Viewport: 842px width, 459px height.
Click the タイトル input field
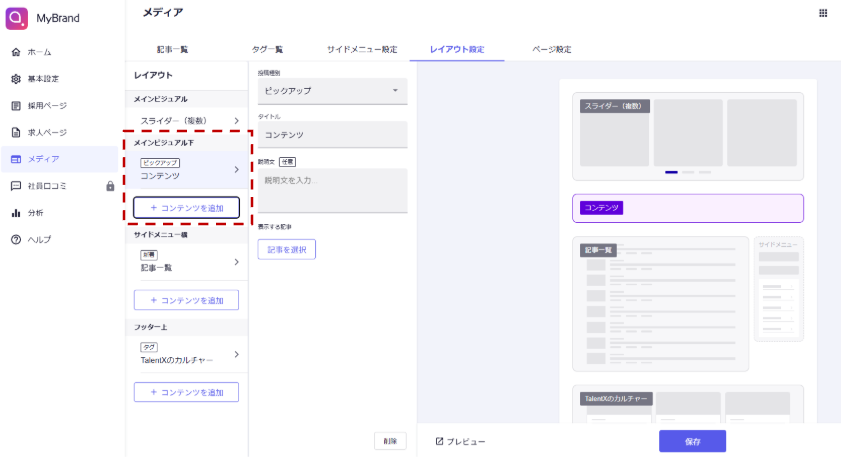(332, 134)
